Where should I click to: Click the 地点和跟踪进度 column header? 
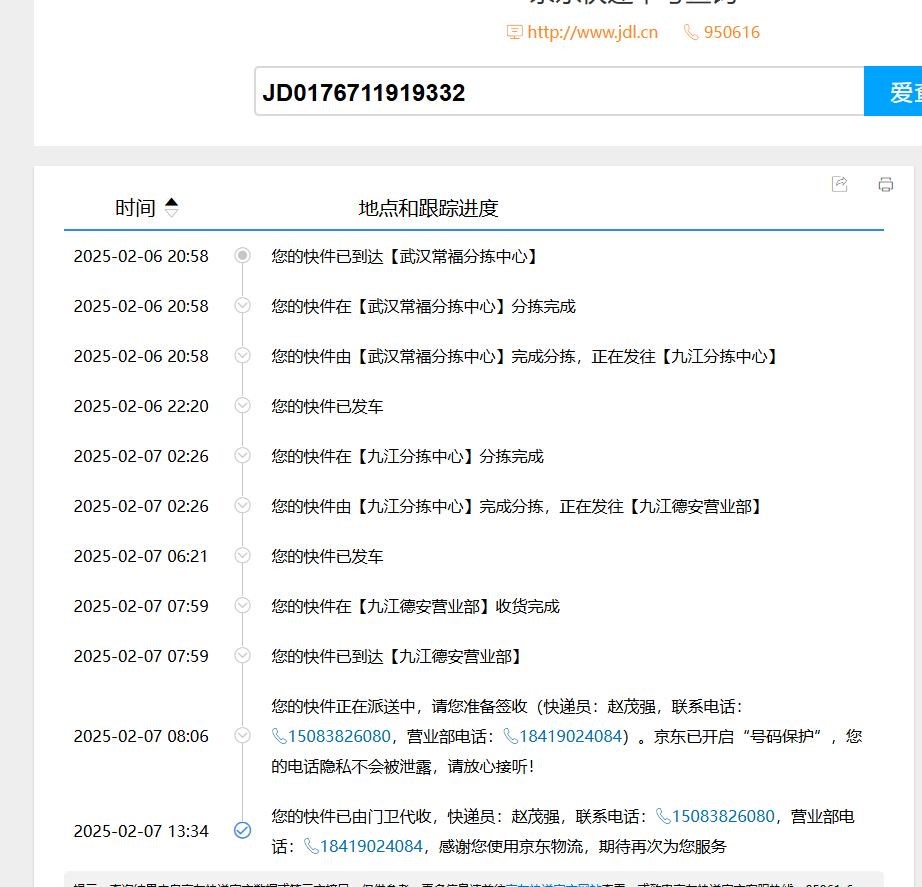(x=429, y=208)
